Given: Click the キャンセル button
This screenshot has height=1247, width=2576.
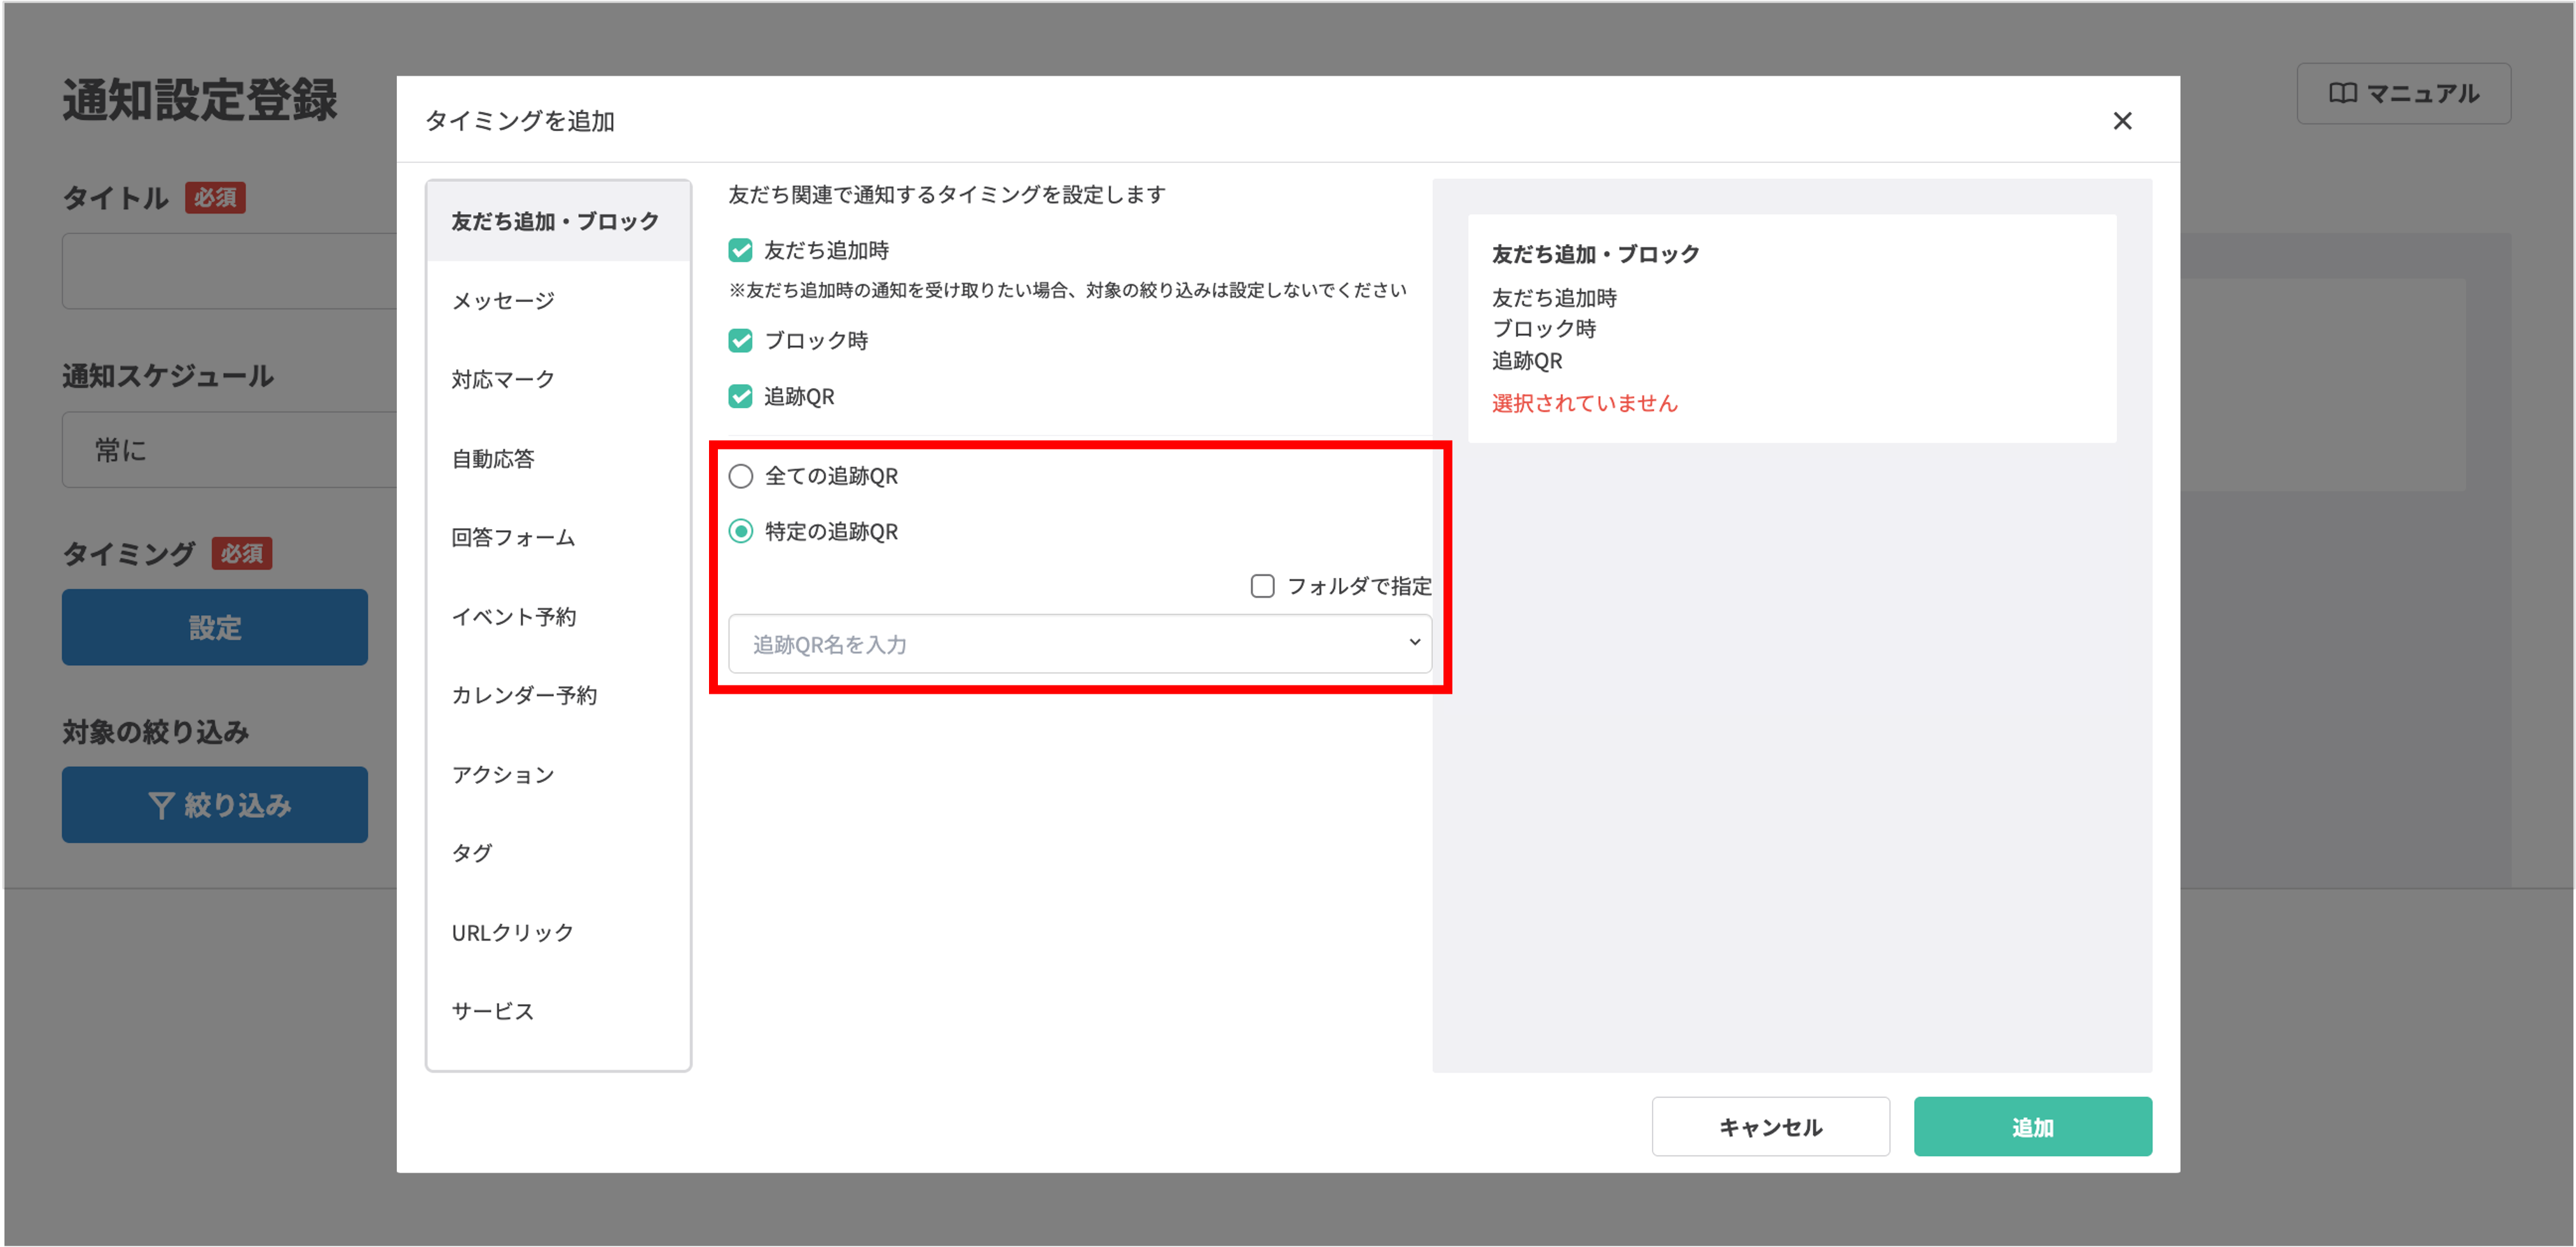Looking at the screenshot, I should (x=1770, y=1126).
